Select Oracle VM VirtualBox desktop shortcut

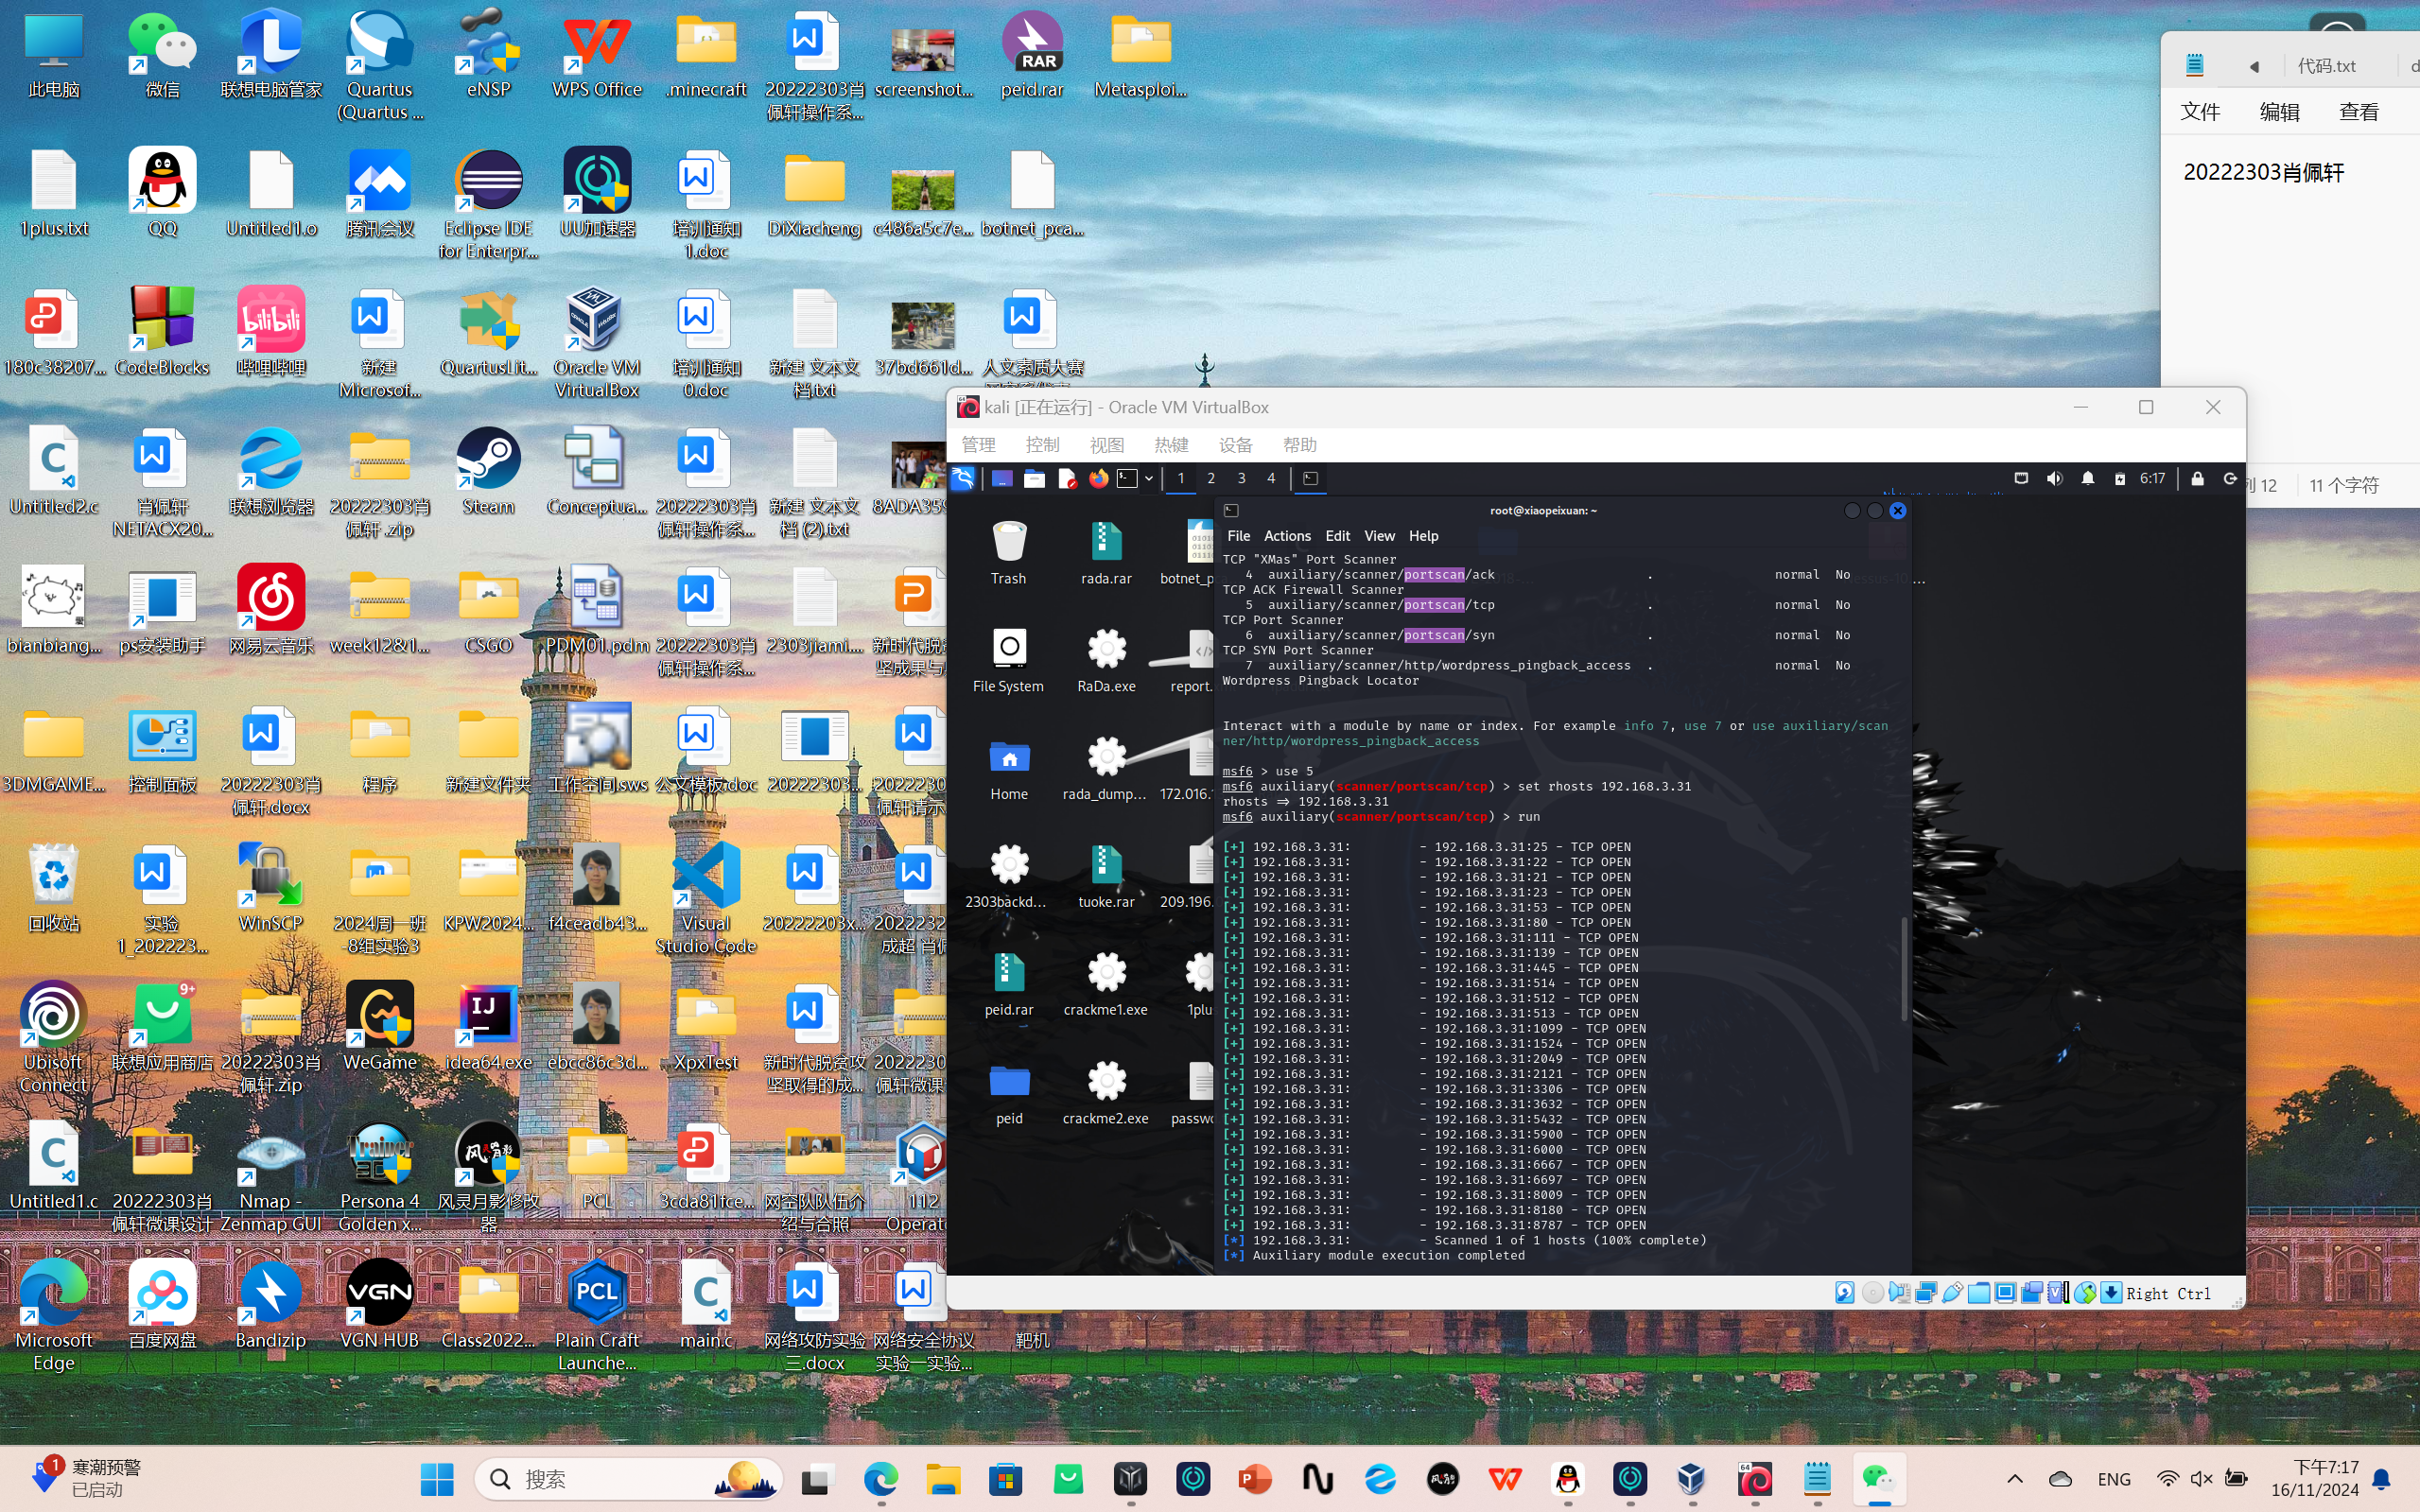click(597, 343)
